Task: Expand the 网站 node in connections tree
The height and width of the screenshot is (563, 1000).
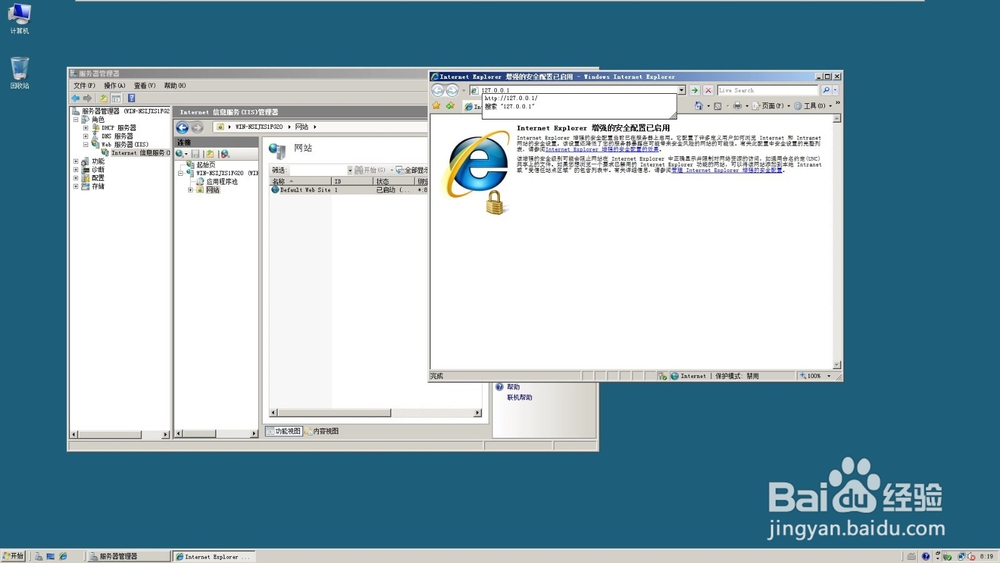Action: pyautogui.click(x=190, y=190)
